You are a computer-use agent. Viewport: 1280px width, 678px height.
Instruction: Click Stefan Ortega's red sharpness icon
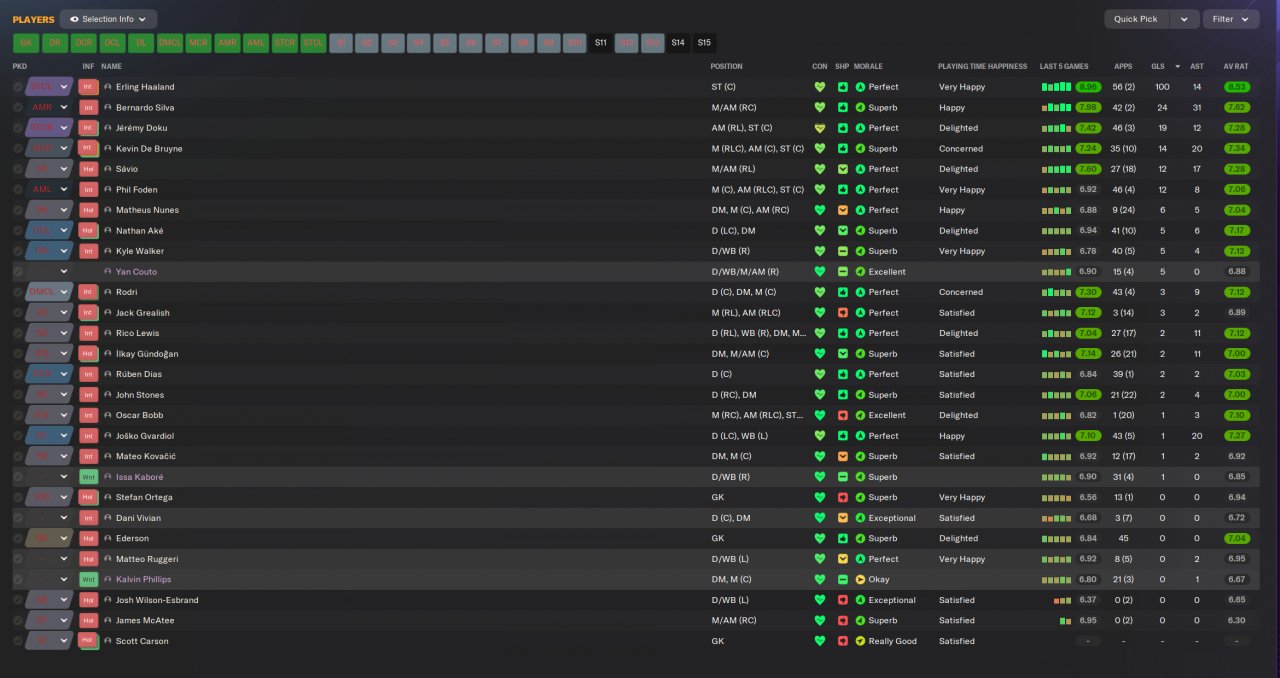pos(843,498)
